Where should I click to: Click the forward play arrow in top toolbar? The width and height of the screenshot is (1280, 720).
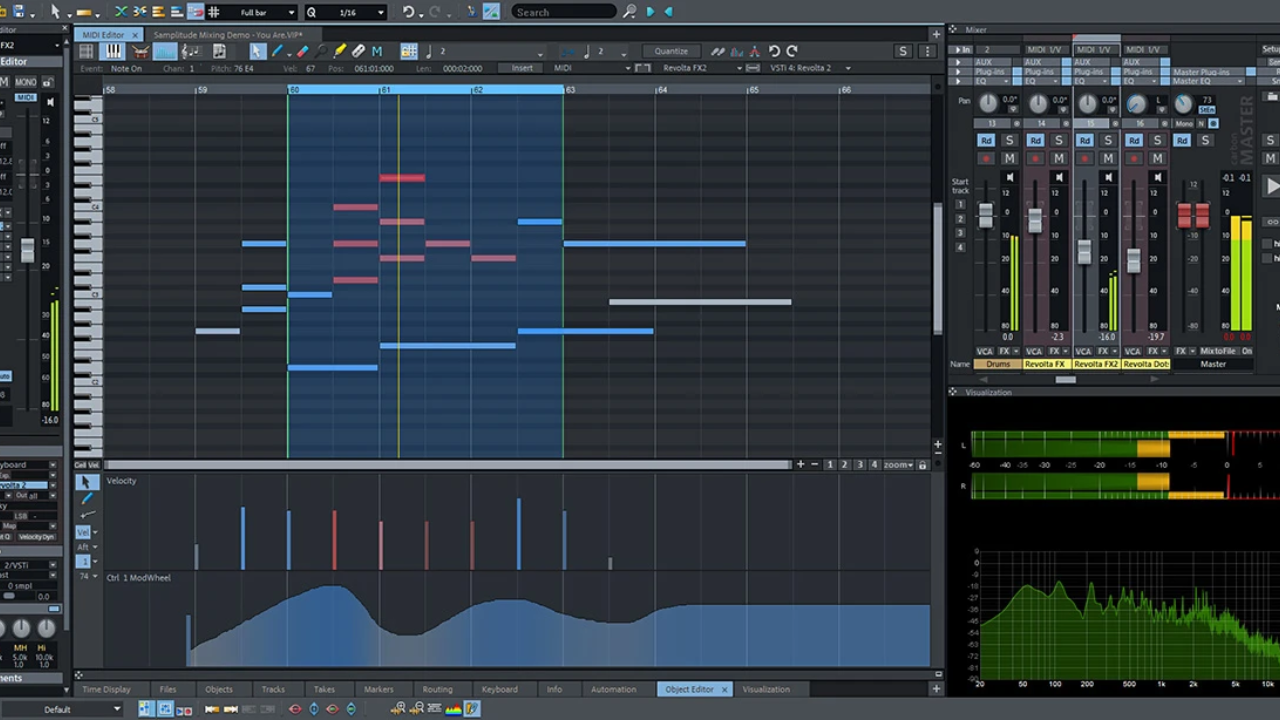click(651, 12)
